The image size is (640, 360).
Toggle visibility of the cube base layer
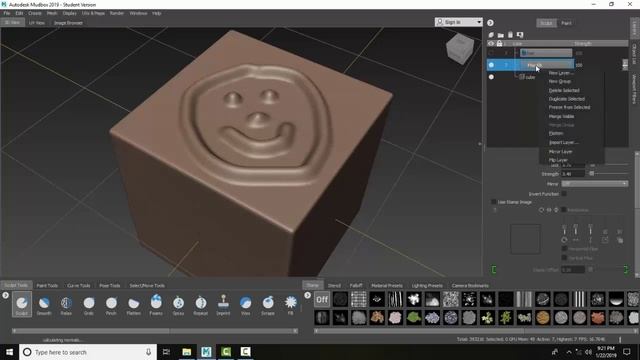[491, 77]
